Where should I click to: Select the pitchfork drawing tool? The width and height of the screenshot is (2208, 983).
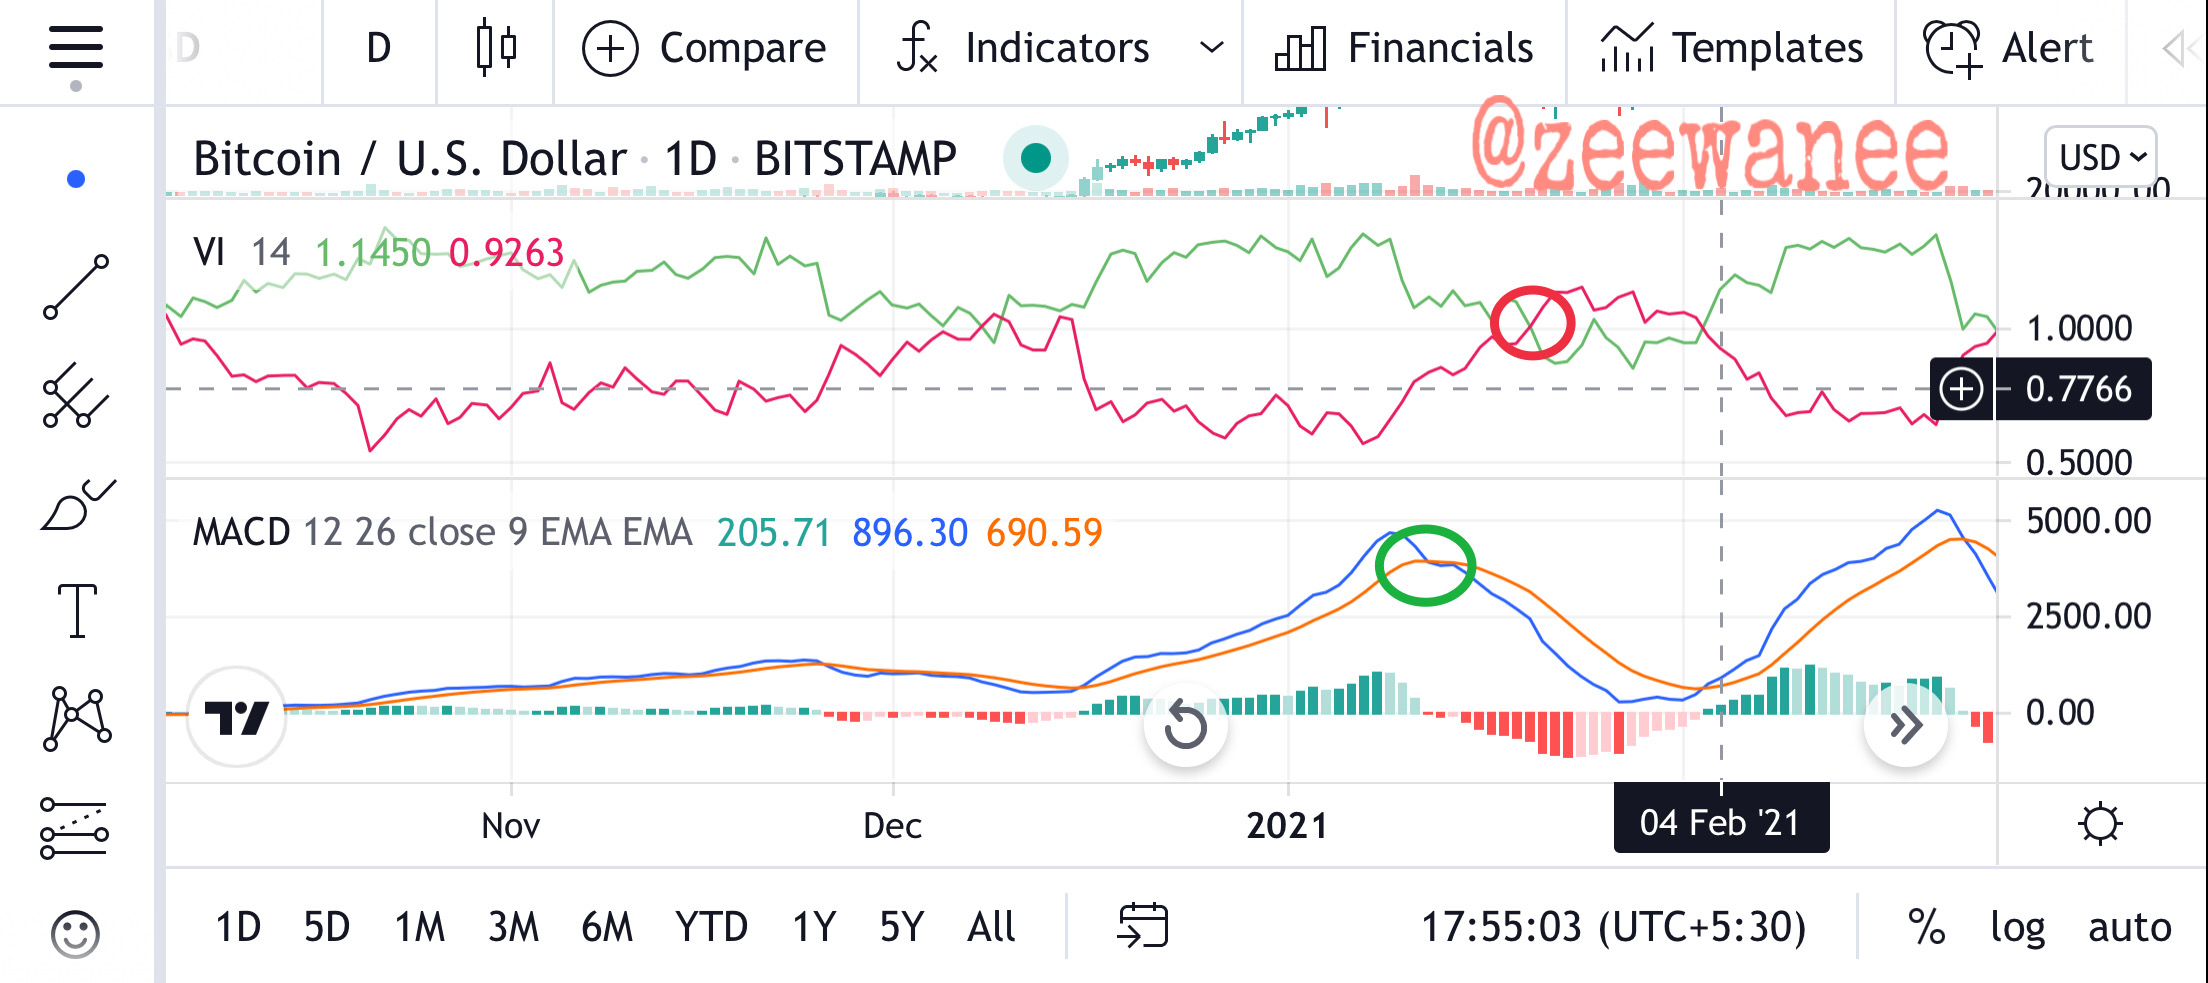coord(76,396)
